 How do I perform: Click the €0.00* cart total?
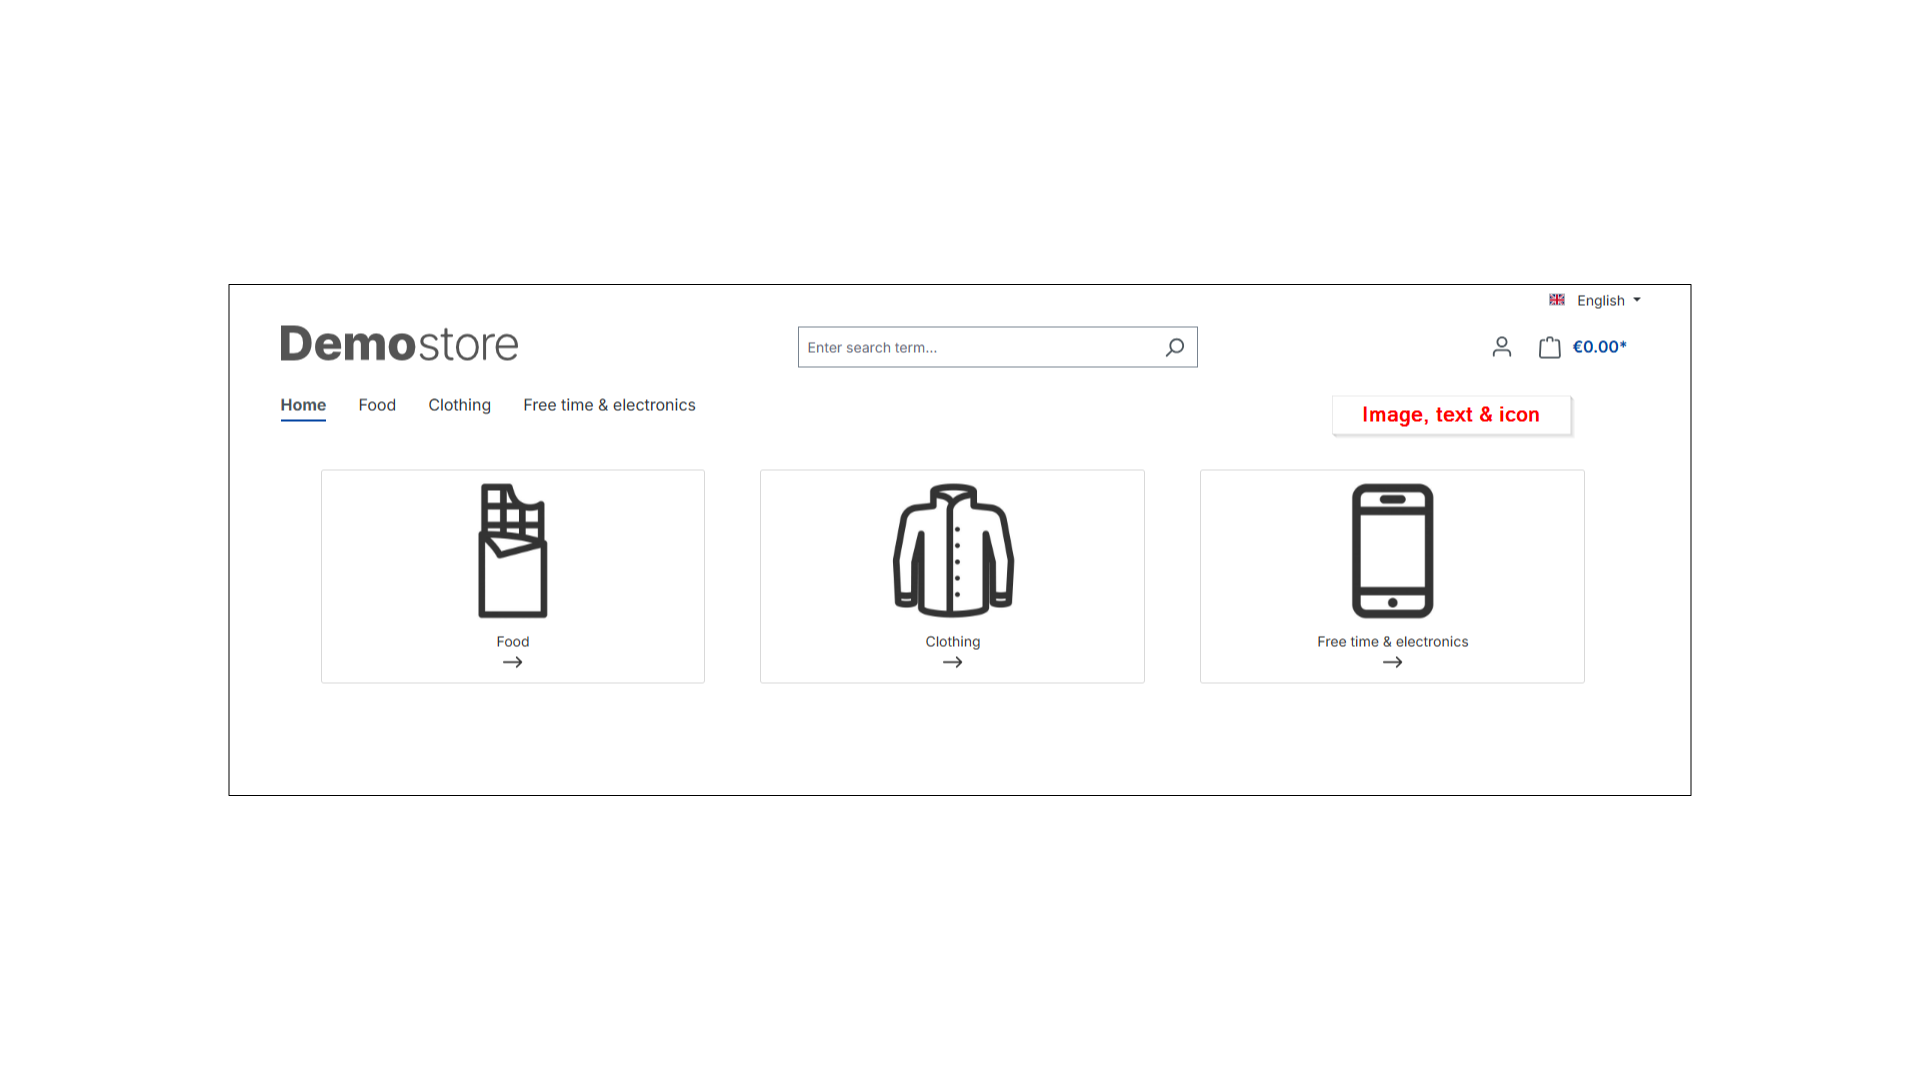tap(1600, 347)
